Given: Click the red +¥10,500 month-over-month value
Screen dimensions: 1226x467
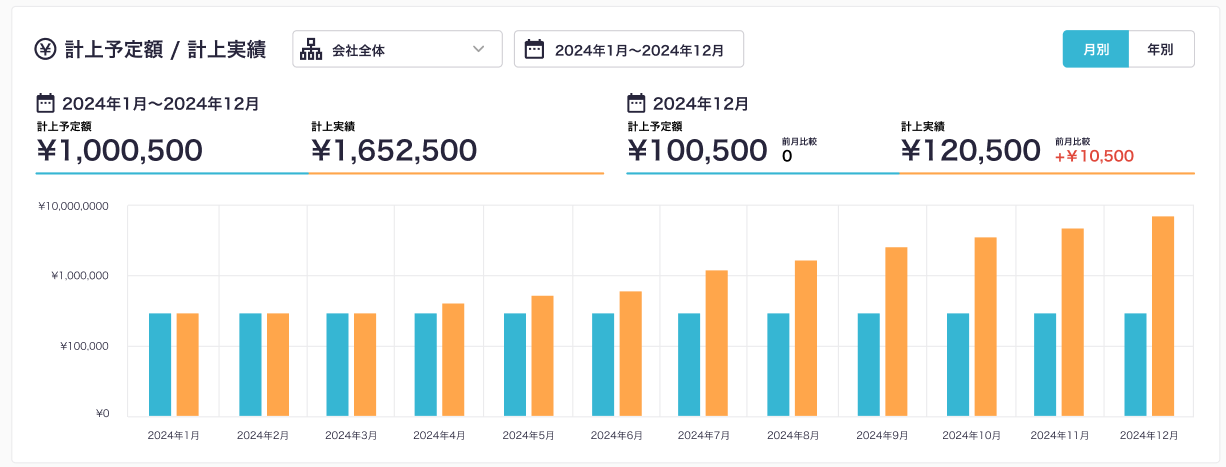Looking at the screenshot, I should pyautogui.click(x=1094, y=156).
